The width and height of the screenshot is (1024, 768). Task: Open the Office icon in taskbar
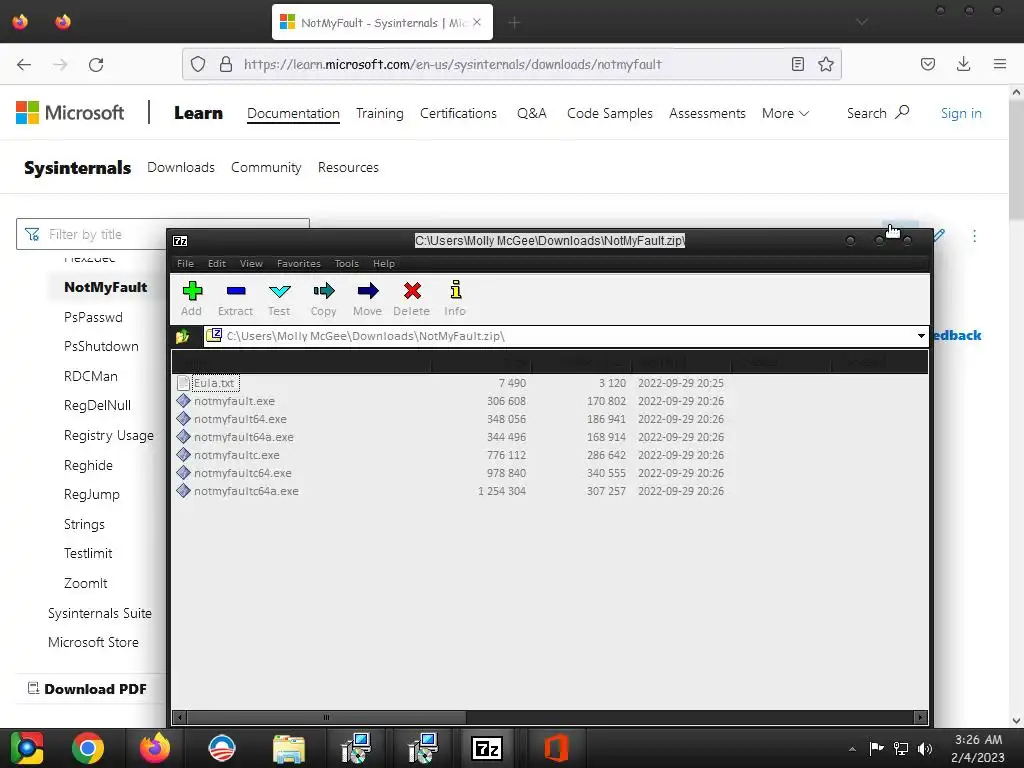tap(556, 748)
